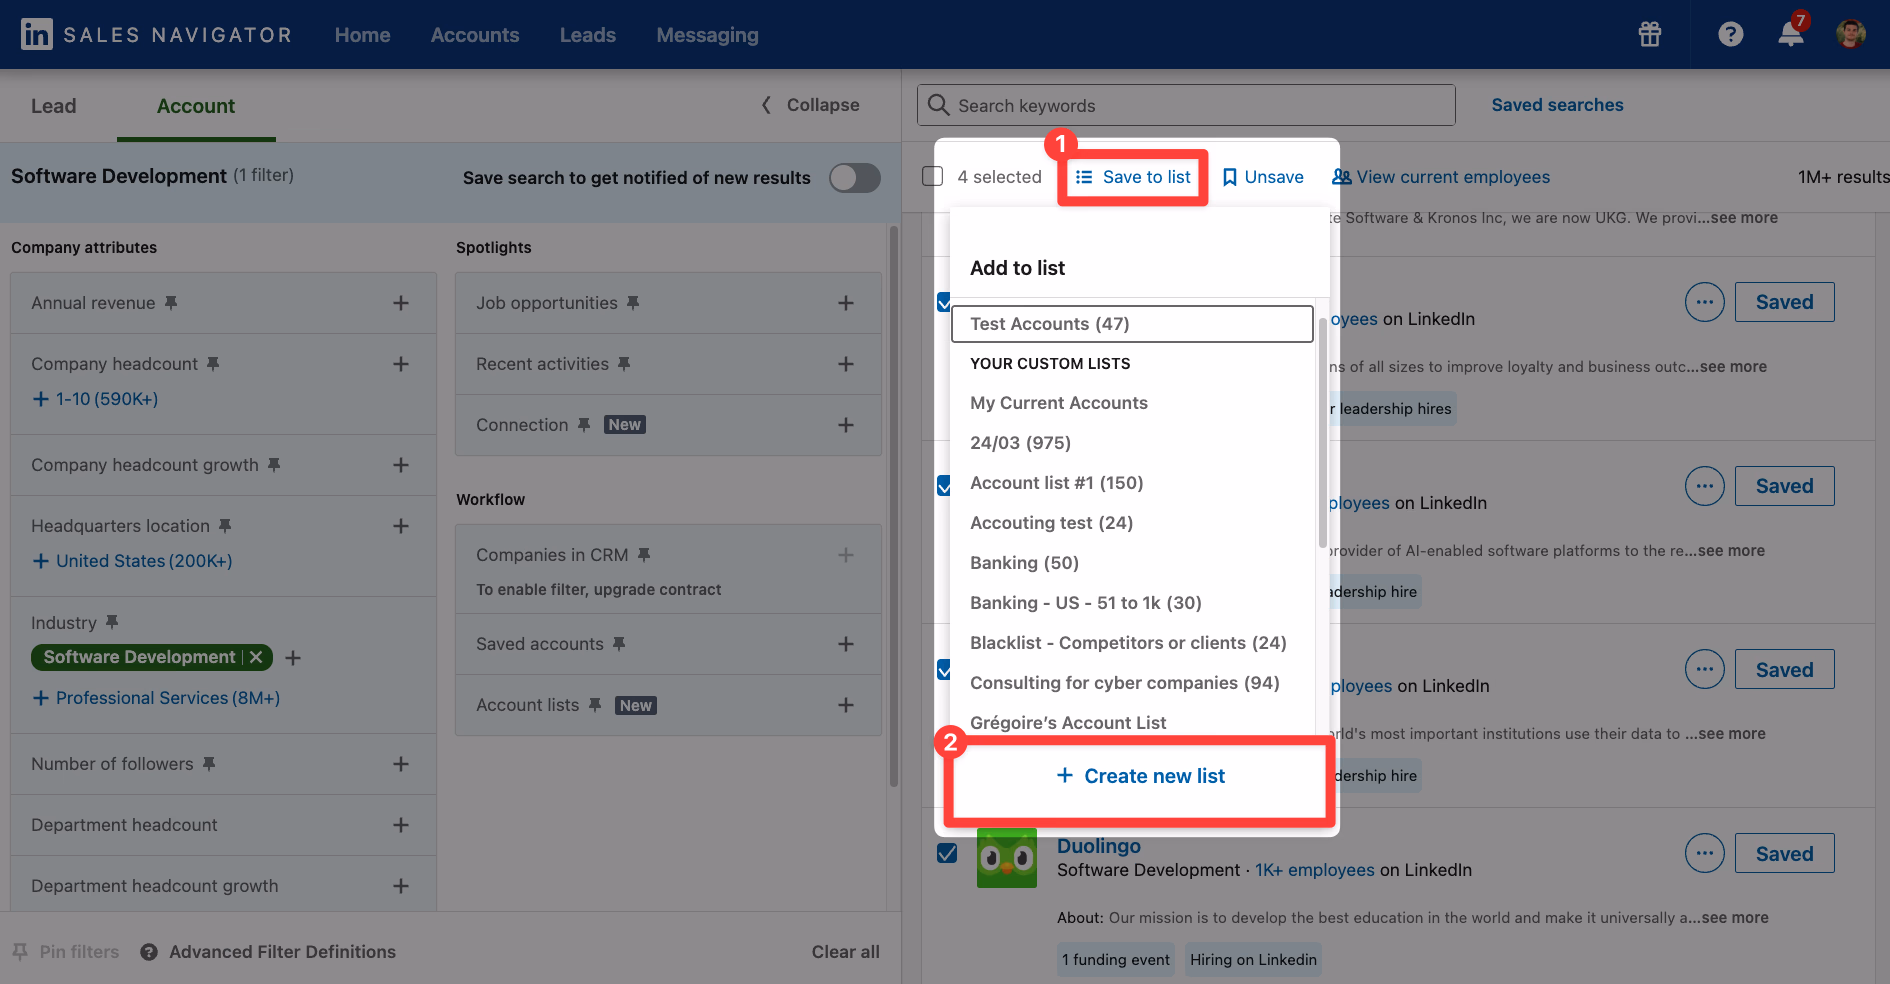The width and height of the screenshot is (1890, 984).
Task: Open the profile avatar menu
Action: 1851,34
